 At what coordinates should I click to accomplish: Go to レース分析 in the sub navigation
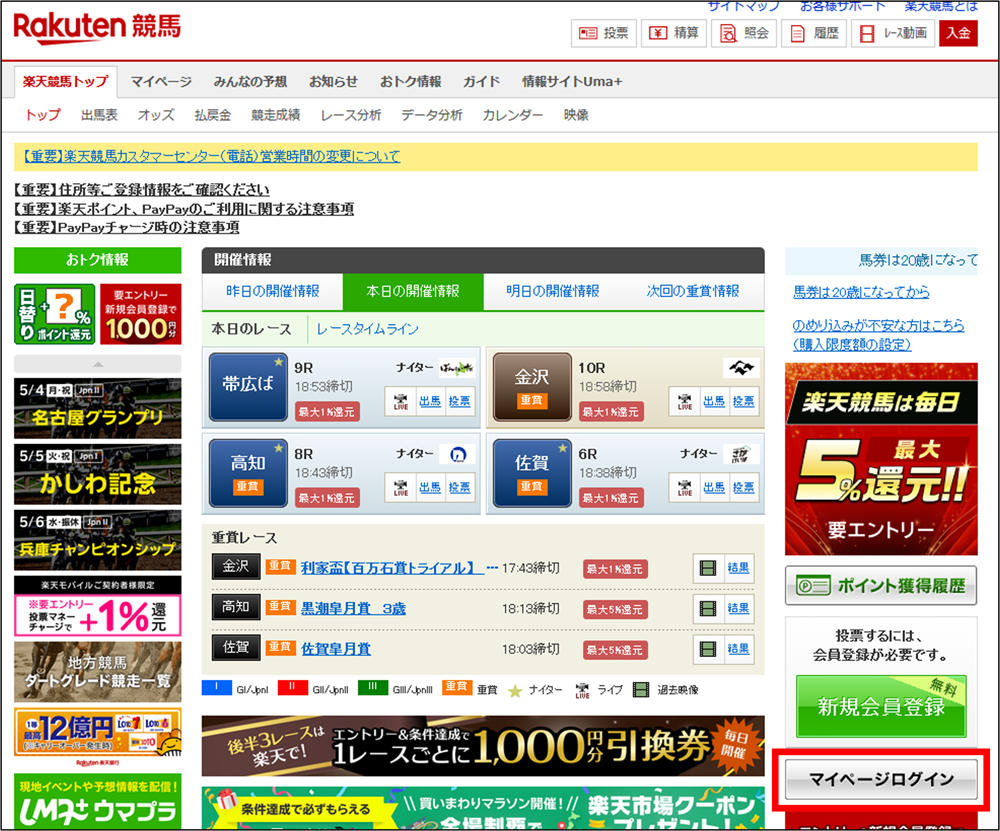pos(351,115)
